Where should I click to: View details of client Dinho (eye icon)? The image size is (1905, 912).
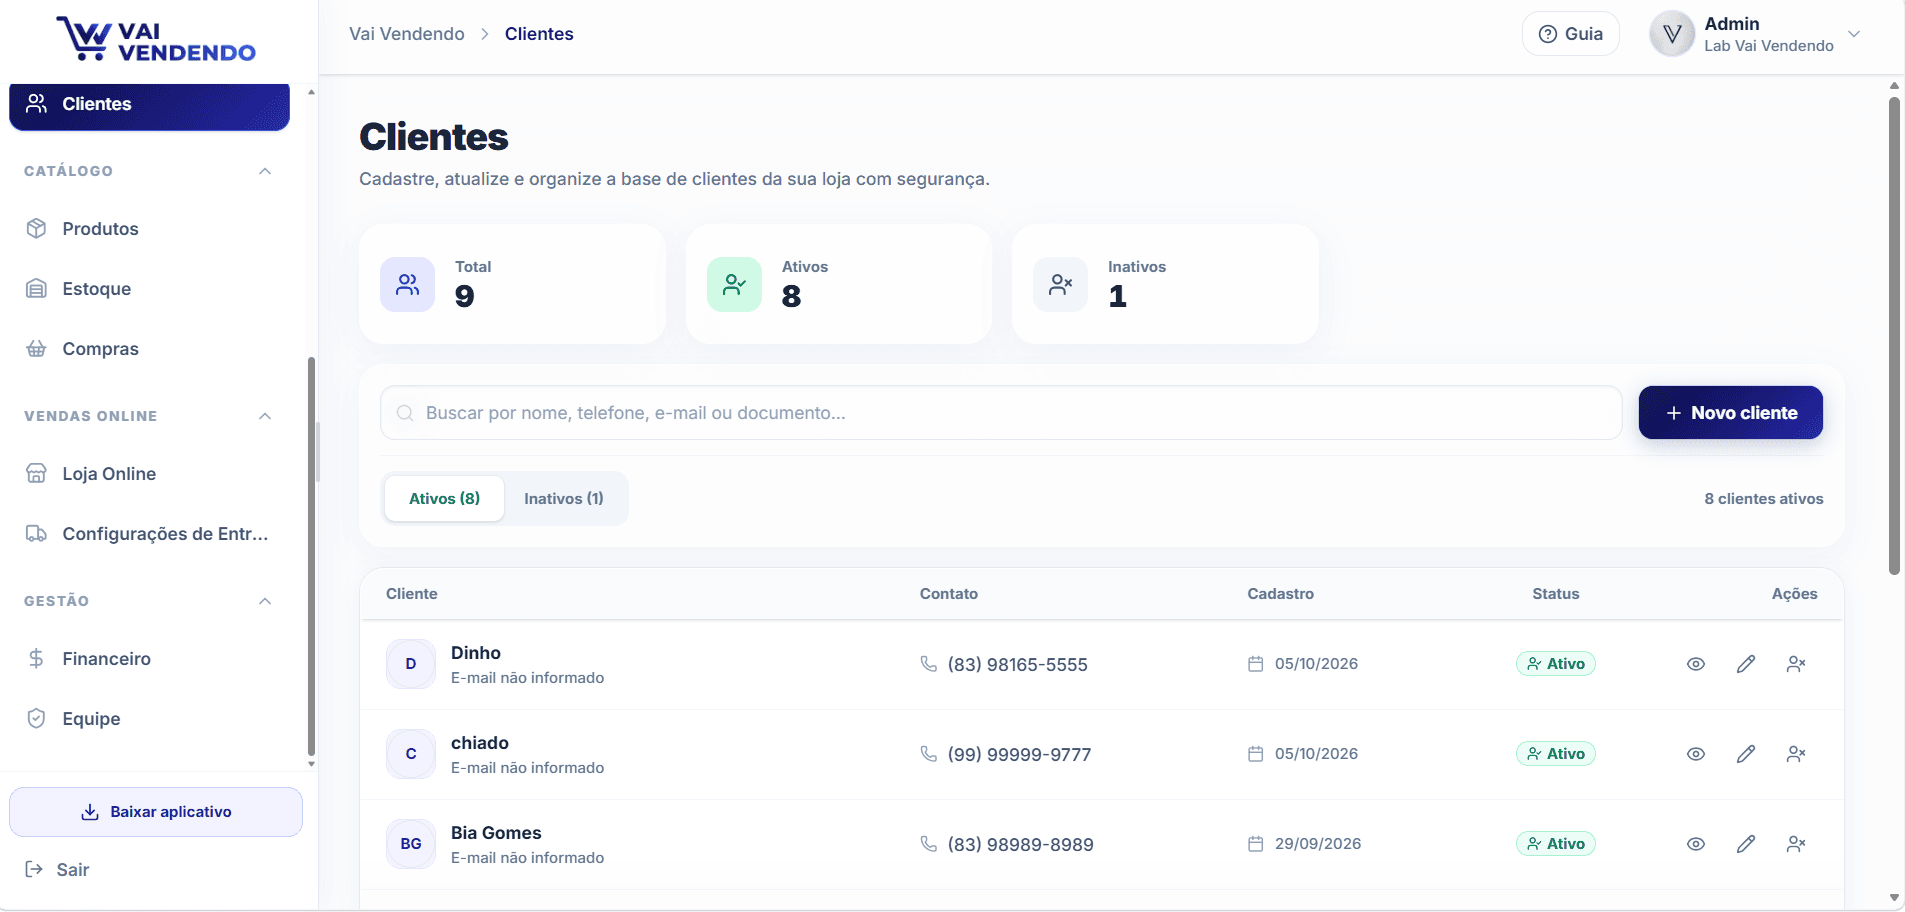pos(1696,664)
